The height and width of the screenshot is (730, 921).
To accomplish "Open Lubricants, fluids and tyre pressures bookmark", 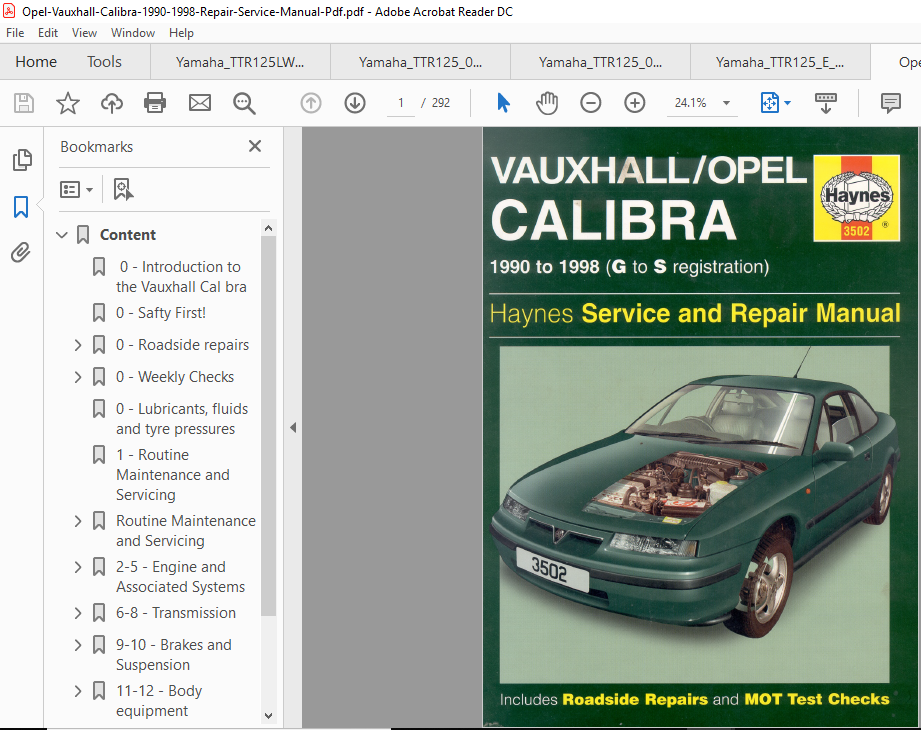I will 182,419.
